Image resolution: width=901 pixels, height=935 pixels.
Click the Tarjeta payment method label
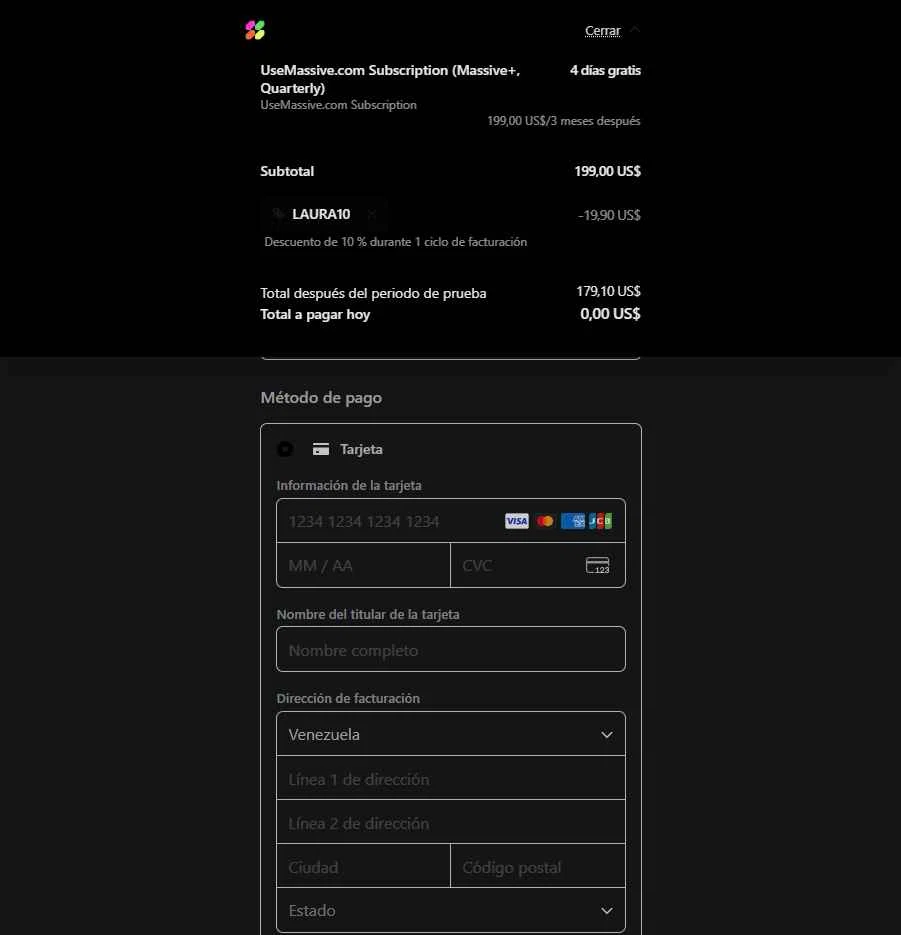[x=361, y=449]
